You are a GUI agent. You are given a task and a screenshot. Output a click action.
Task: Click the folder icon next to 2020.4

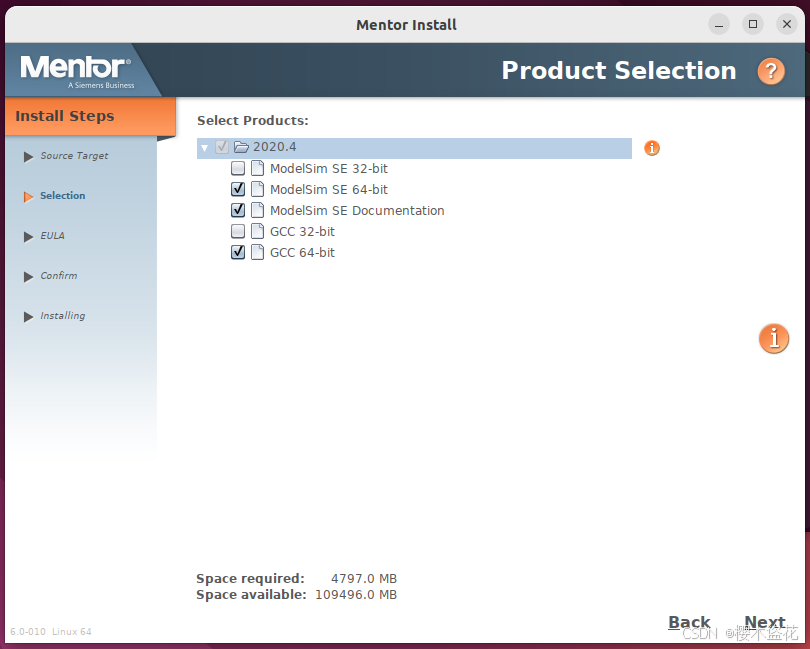click(x=241, y=147)
